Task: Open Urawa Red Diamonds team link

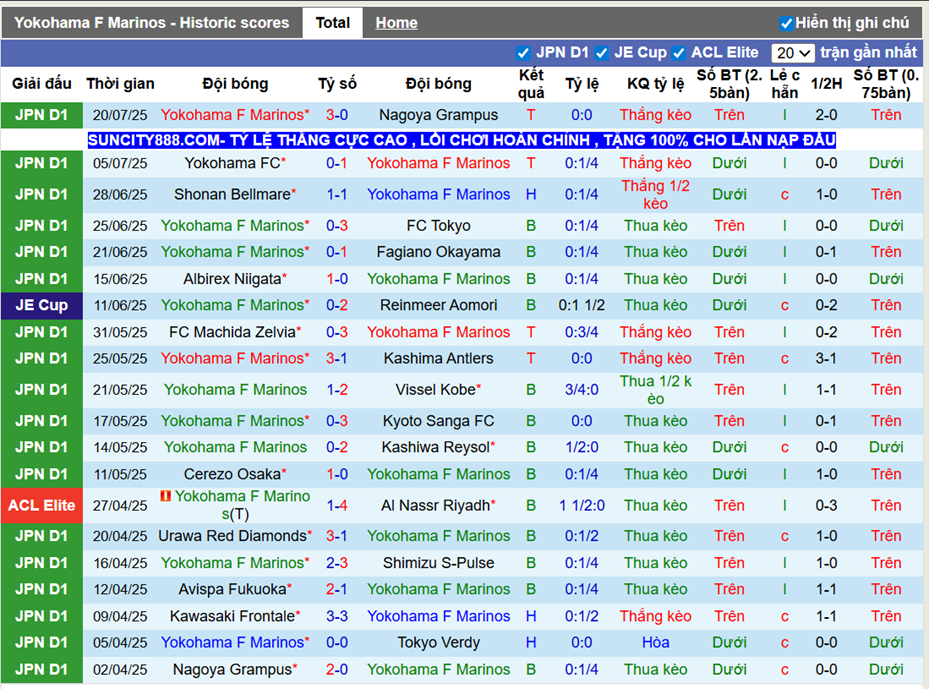Action: tap(232, 536)
